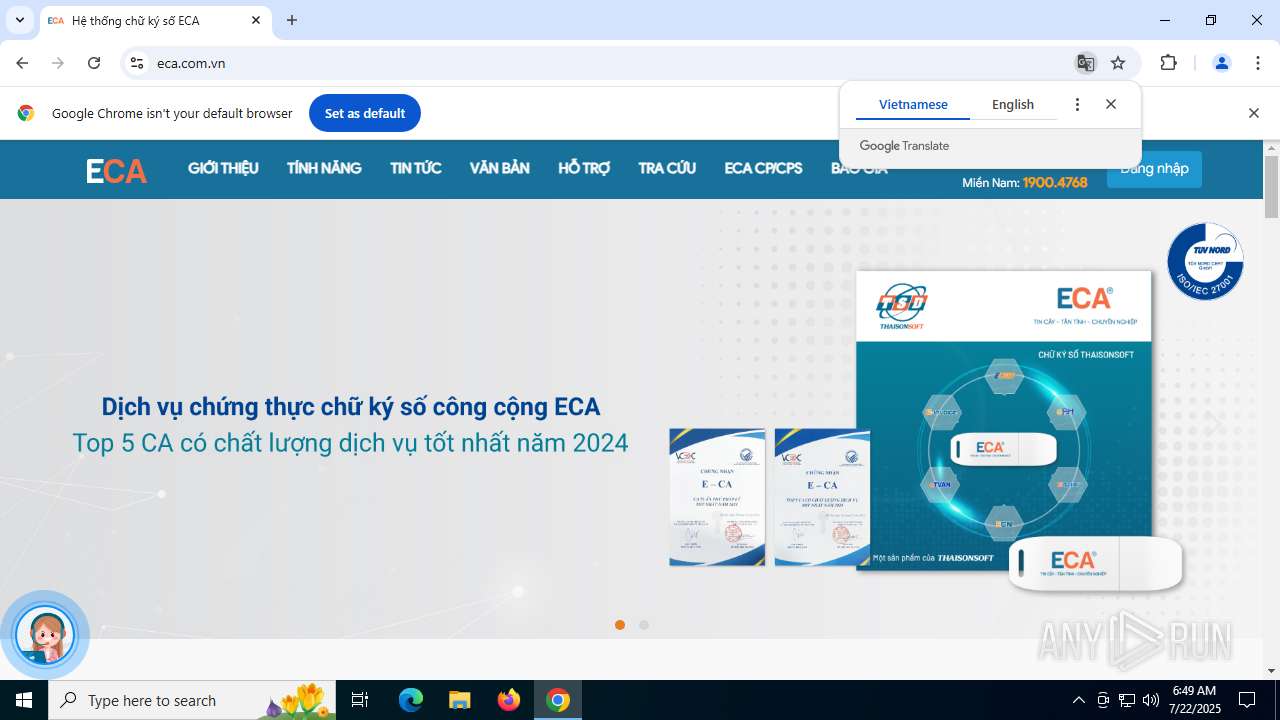The height and width of the screenshot is (720, 1280).
Task: Click the ECA logo in header
Action: coord(117,171)
